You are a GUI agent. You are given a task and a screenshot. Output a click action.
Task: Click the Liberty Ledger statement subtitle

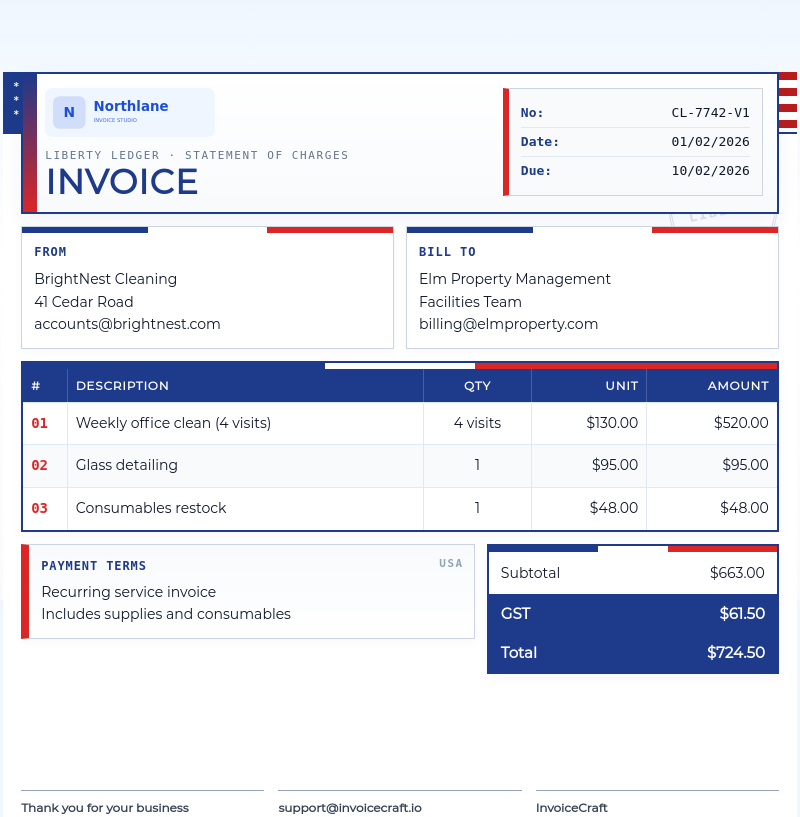[x=196, y=155]
